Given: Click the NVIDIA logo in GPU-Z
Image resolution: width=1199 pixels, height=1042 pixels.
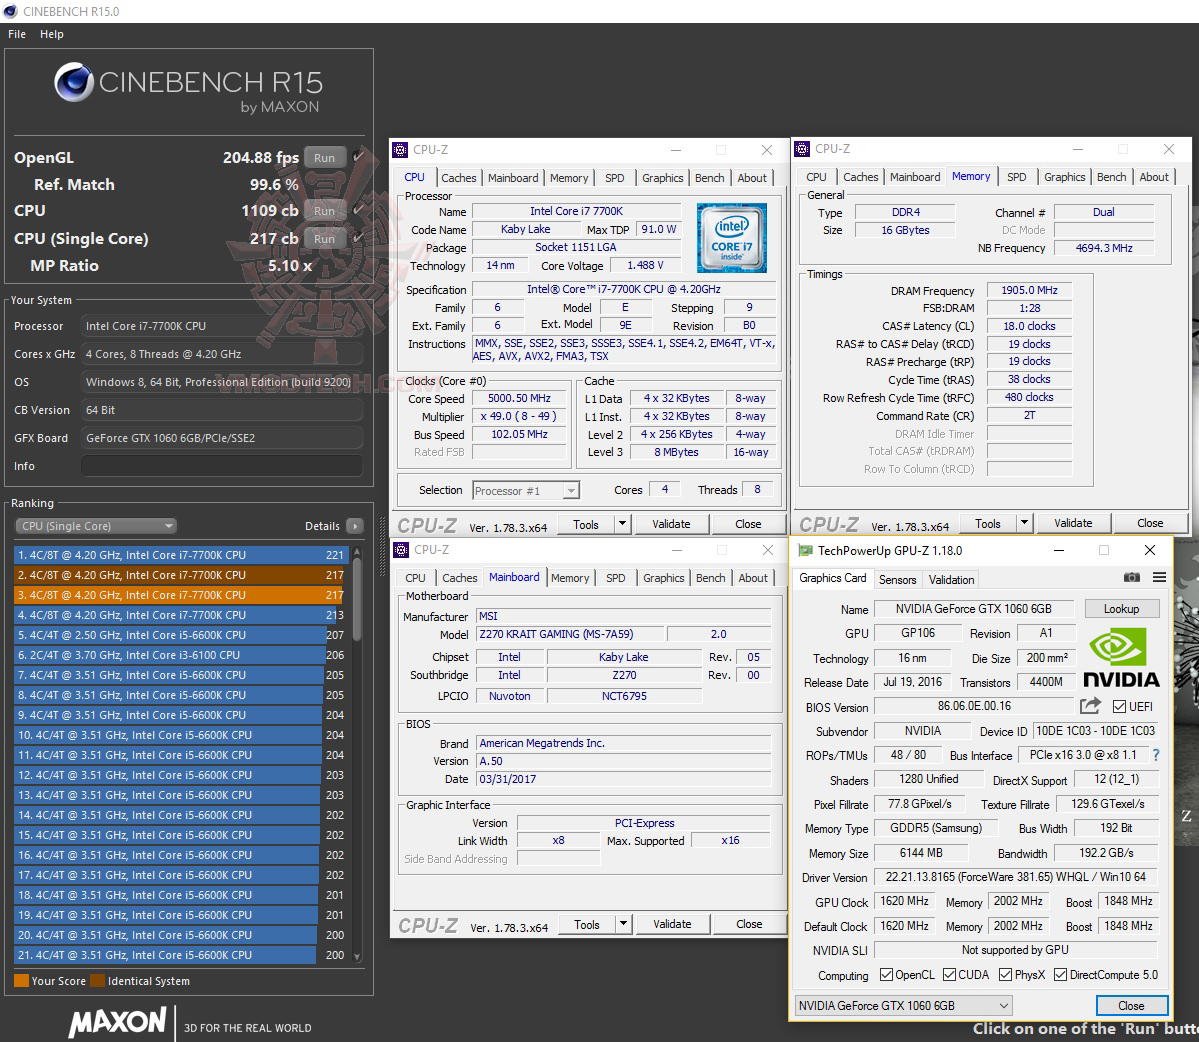Looking at the screenshot, I should pyautogui.click(x=1120, y=655).
